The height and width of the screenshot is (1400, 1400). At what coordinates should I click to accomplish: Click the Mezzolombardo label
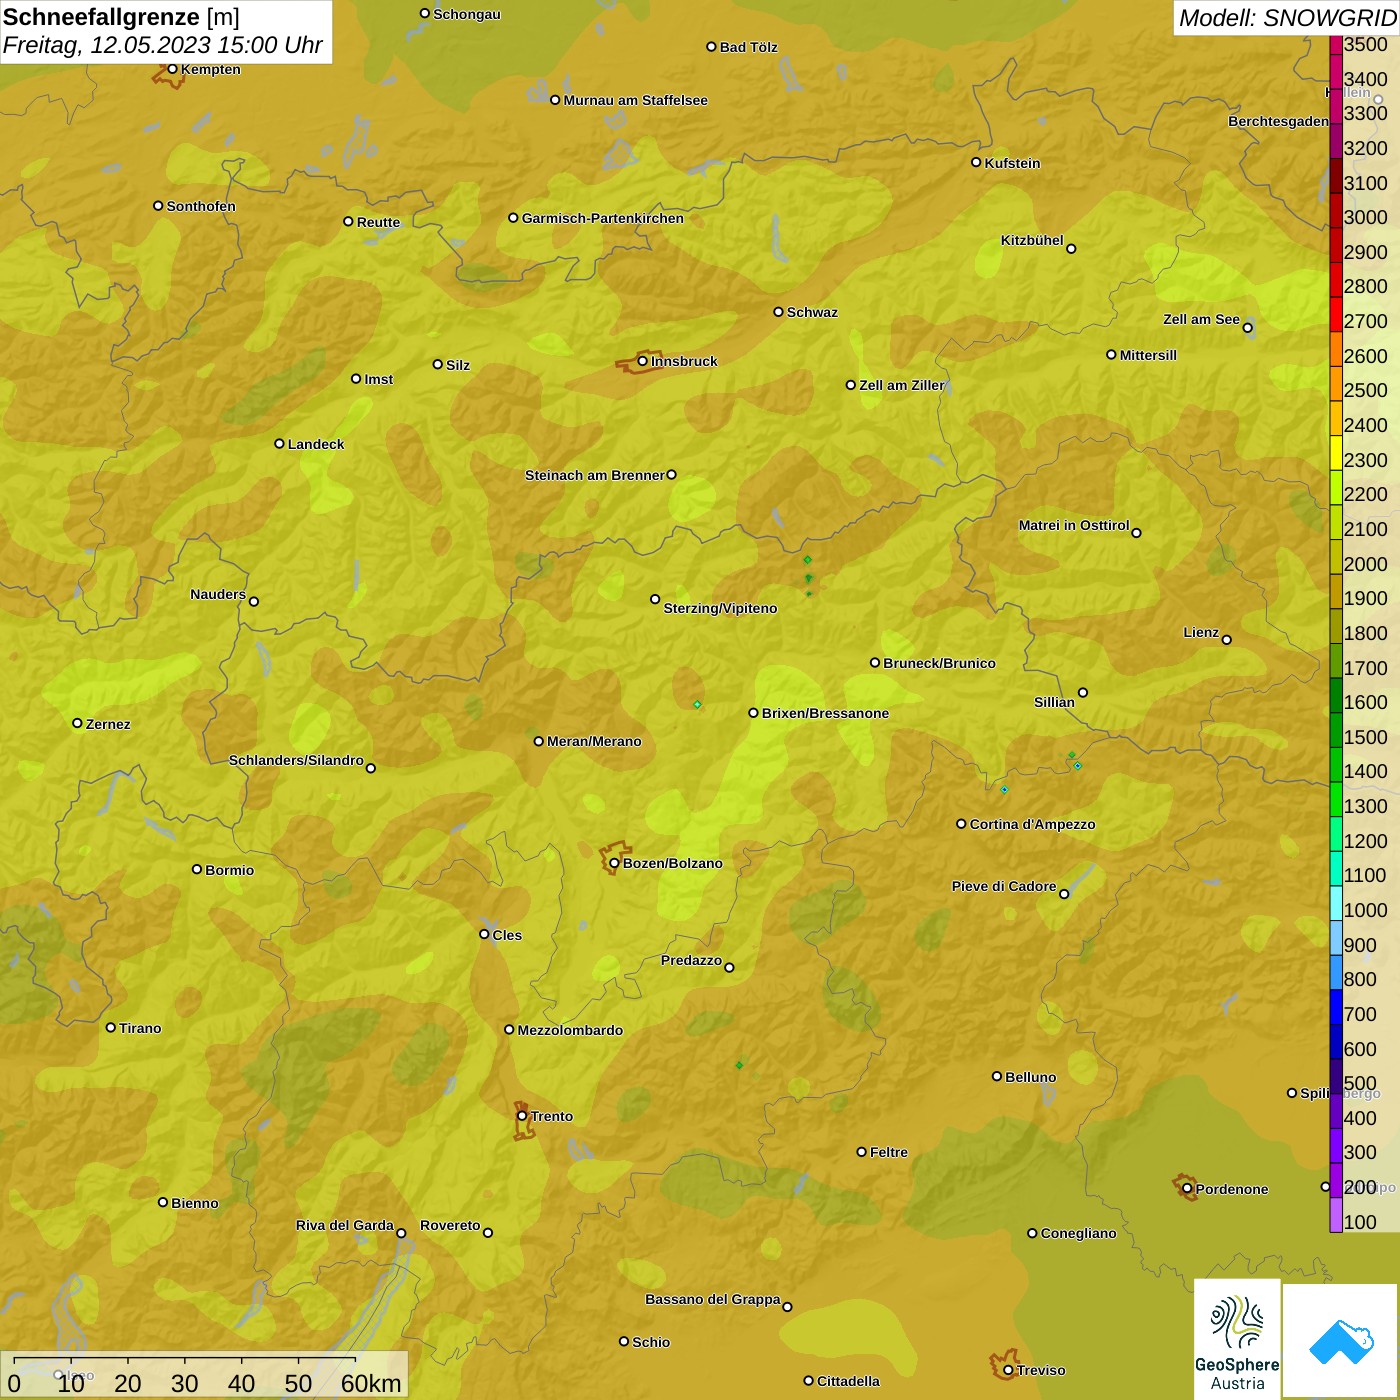(x=570, y=1030)
